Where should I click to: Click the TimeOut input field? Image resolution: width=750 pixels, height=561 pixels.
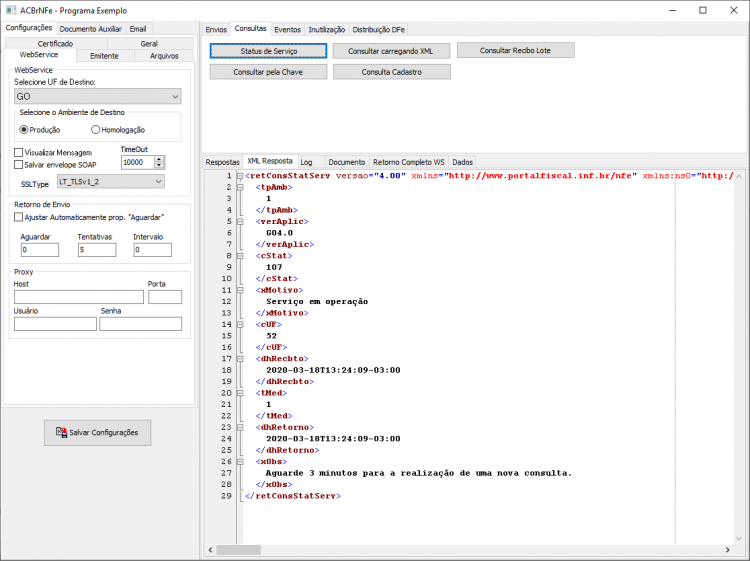click(138, 163)
